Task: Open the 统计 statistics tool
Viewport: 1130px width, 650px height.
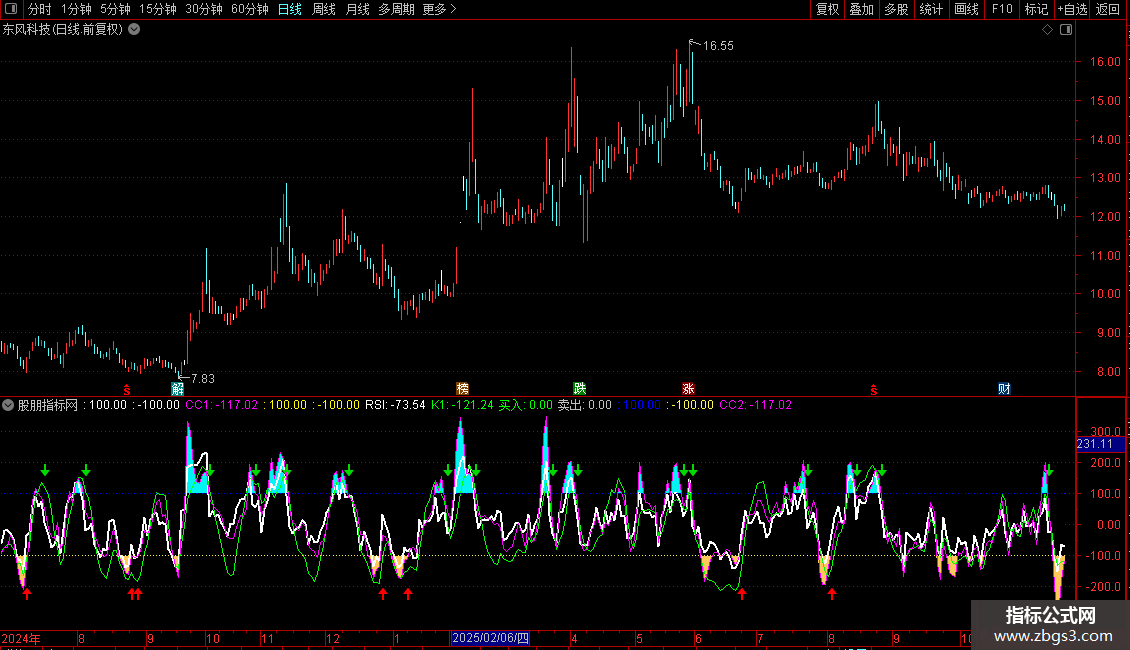Action: pos(931,9)
